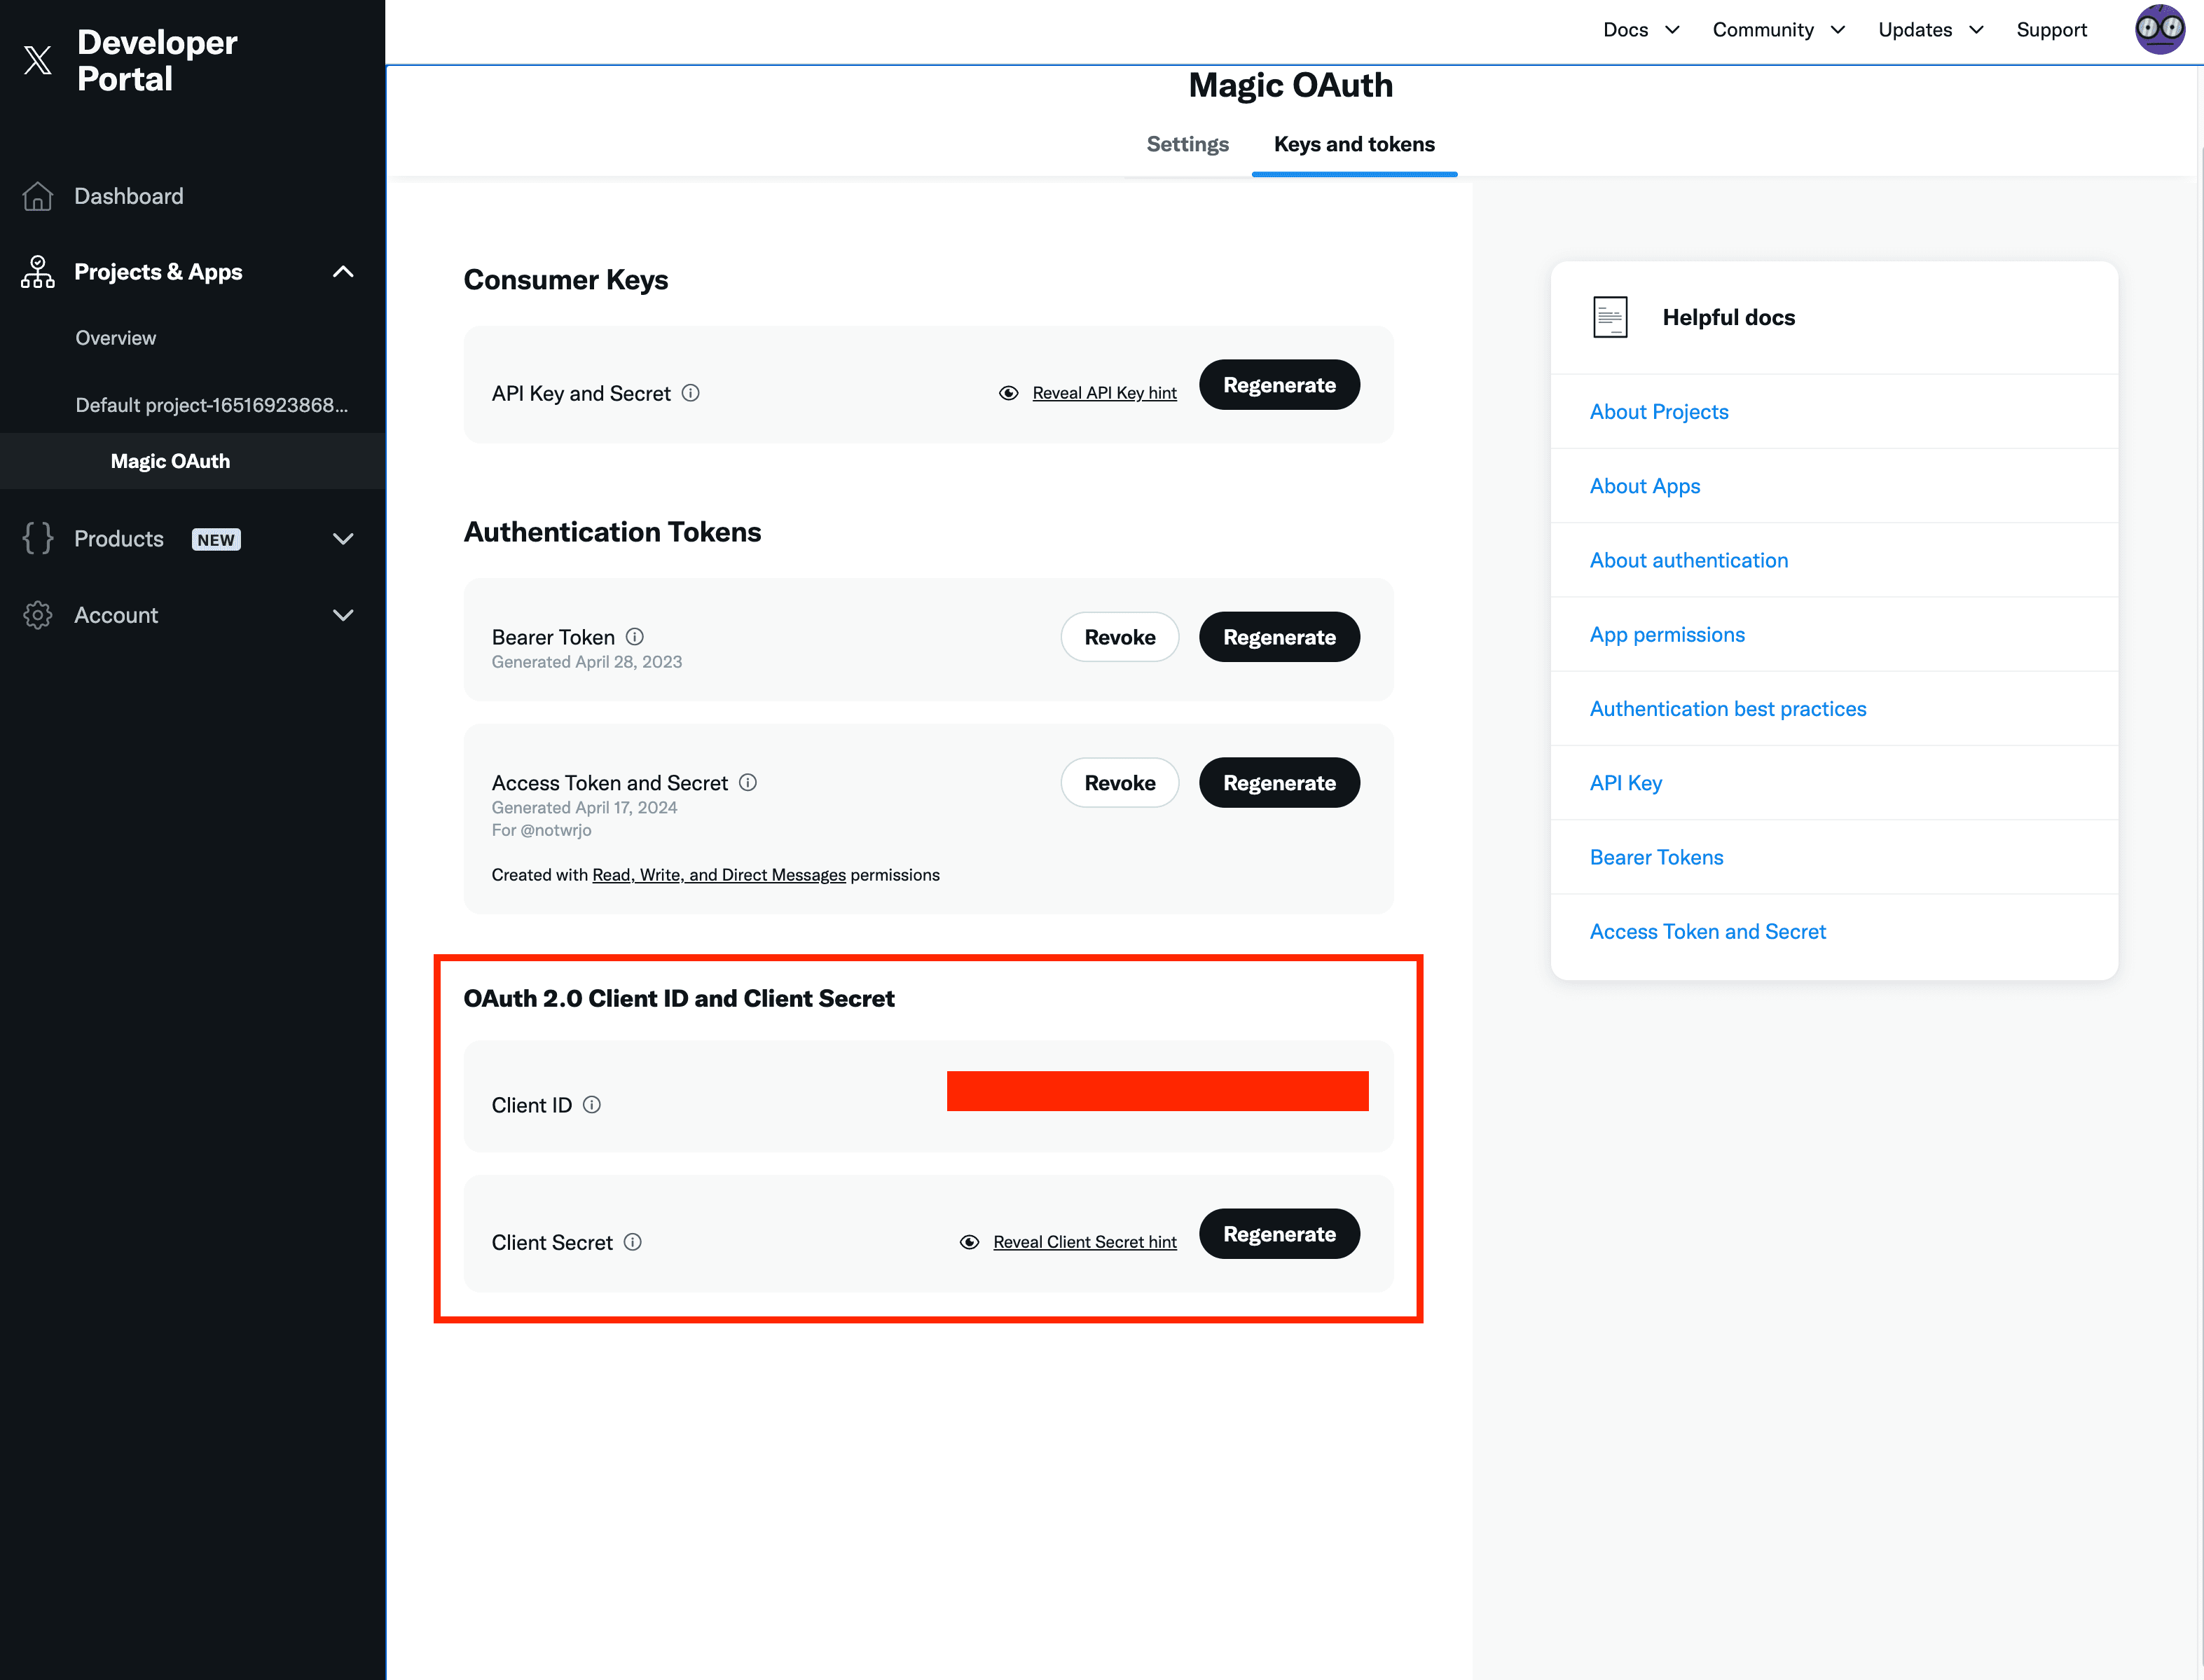
Task: Open the Authentication best practices link
Action: (x=1727, y=709)
